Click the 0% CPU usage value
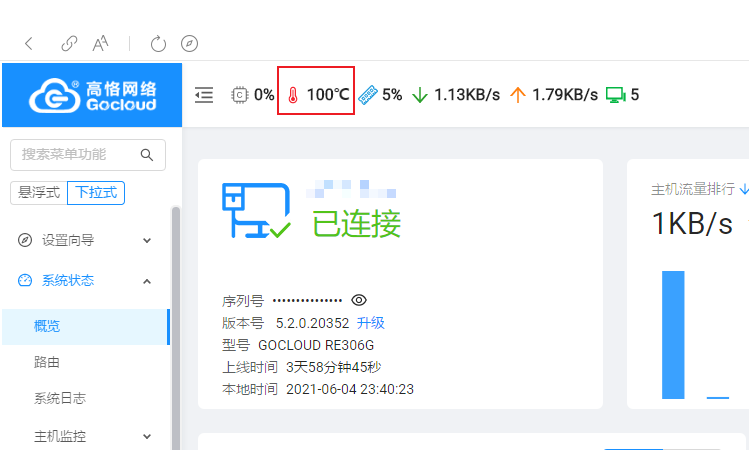749x450 pixels. [264, 95]
